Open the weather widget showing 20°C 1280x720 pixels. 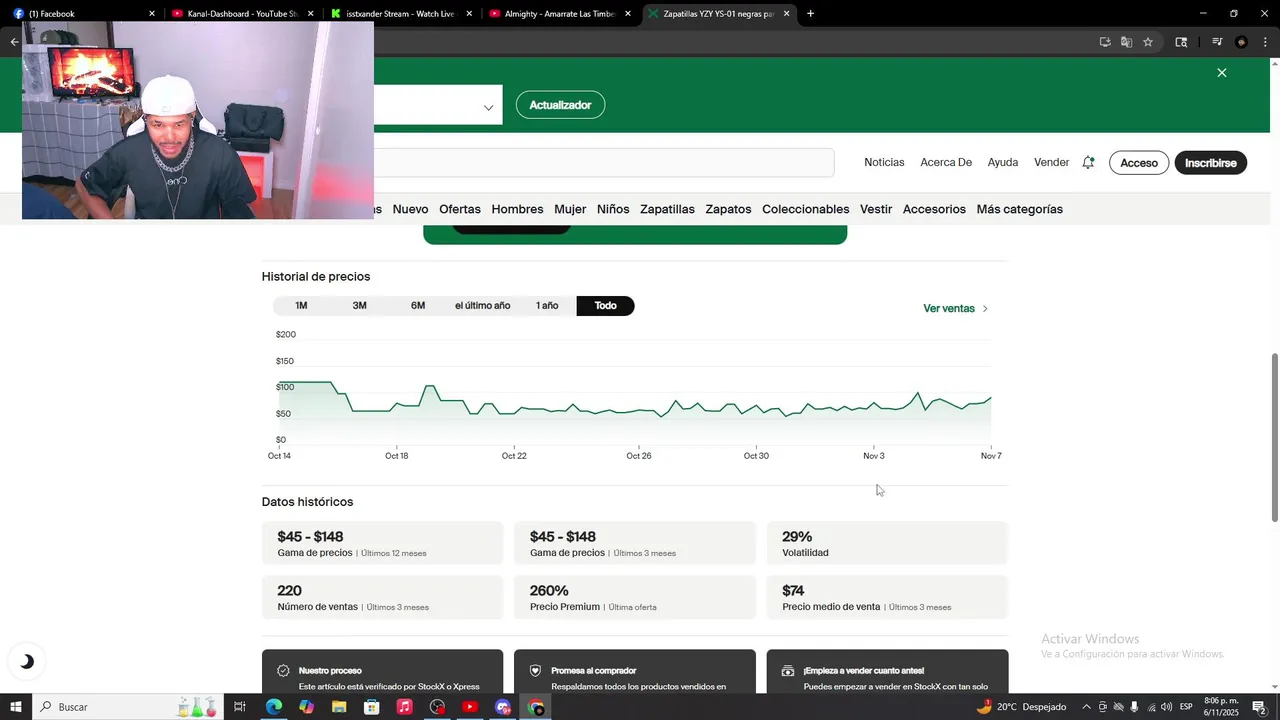1021,707
